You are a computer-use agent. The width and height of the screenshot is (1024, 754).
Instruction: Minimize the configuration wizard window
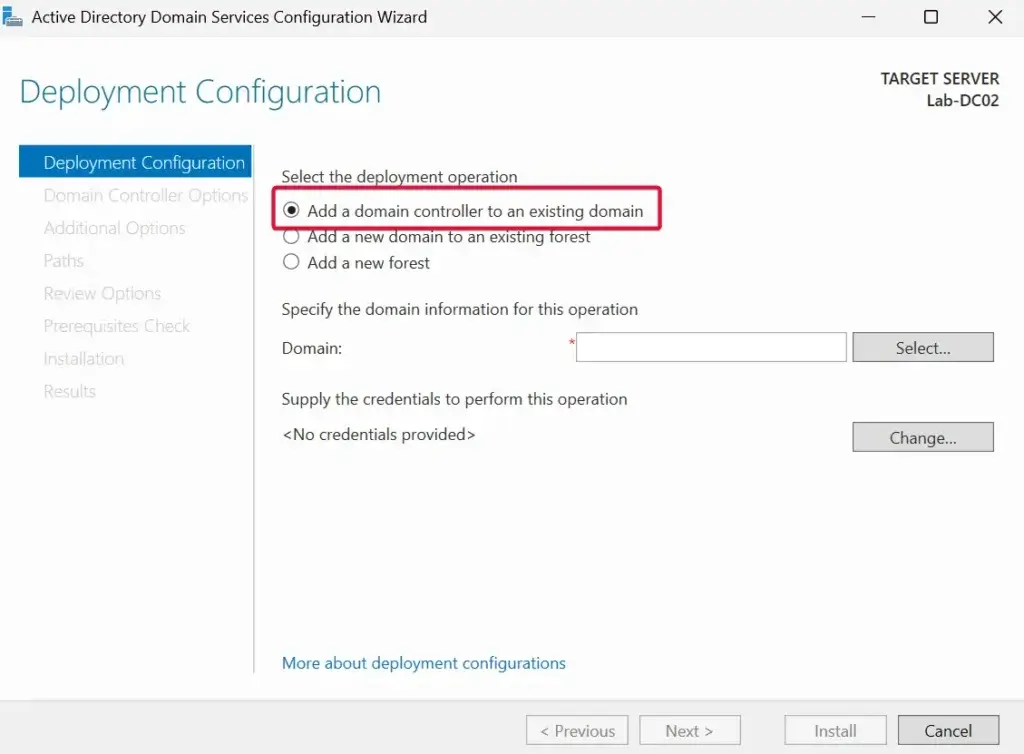[x=866, y=17]
